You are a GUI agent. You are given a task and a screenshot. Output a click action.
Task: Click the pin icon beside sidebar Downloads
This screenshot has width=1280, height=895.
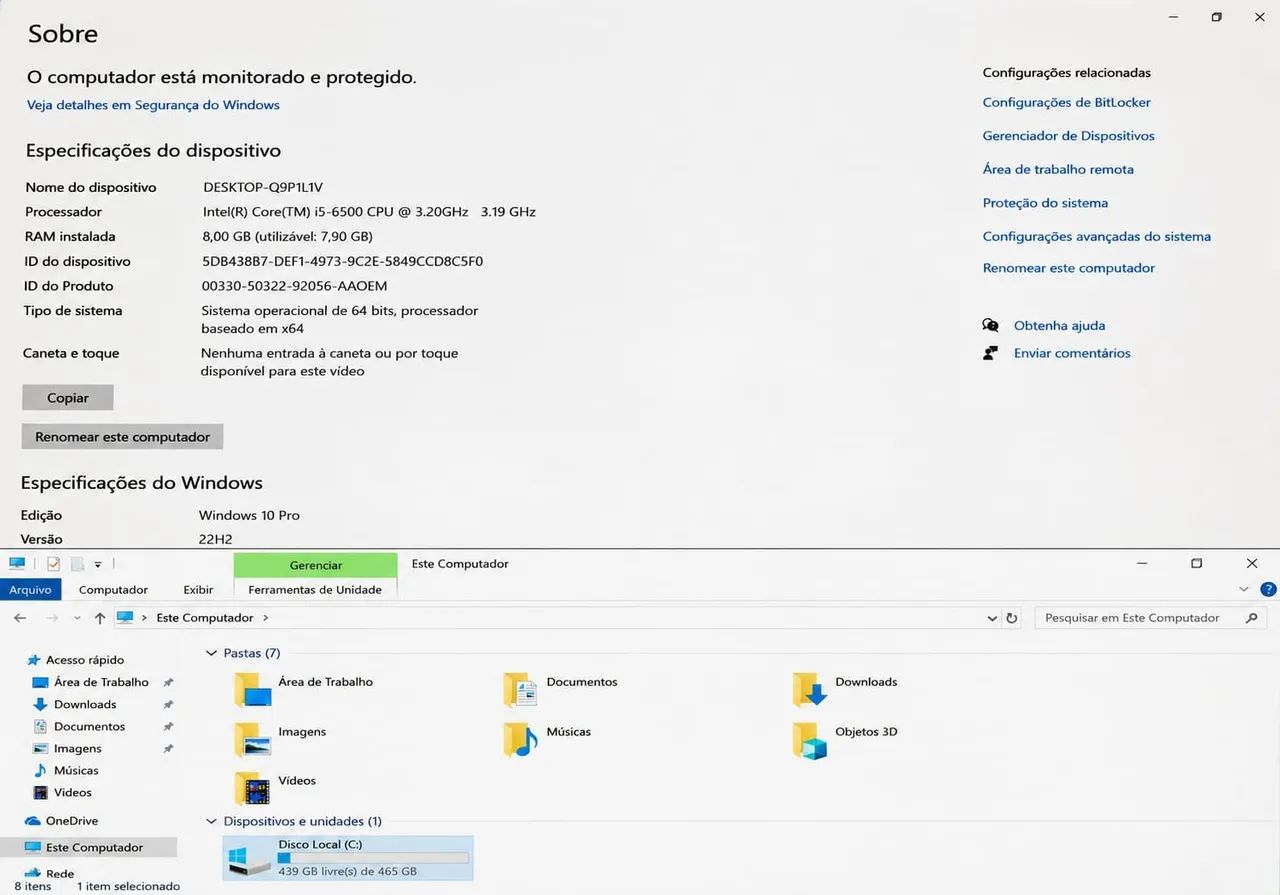pyautogui.click(x=168, y=704)
